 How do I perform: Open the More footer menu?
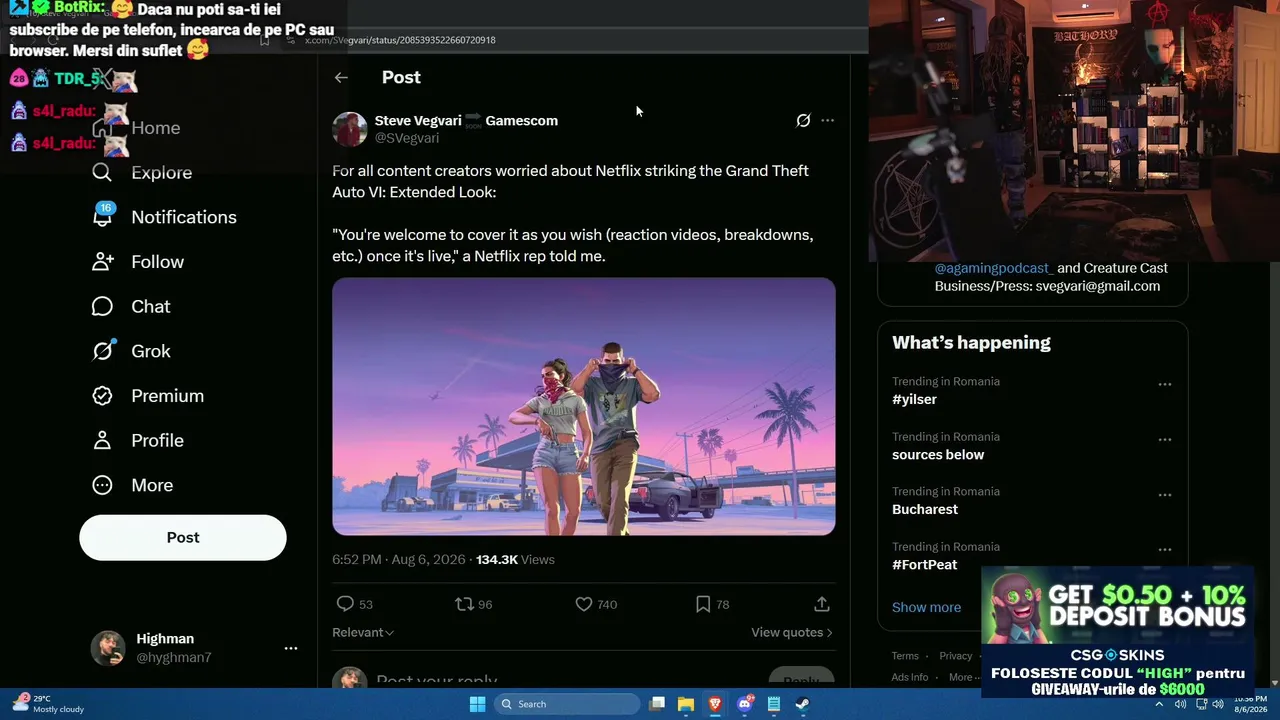965,677
